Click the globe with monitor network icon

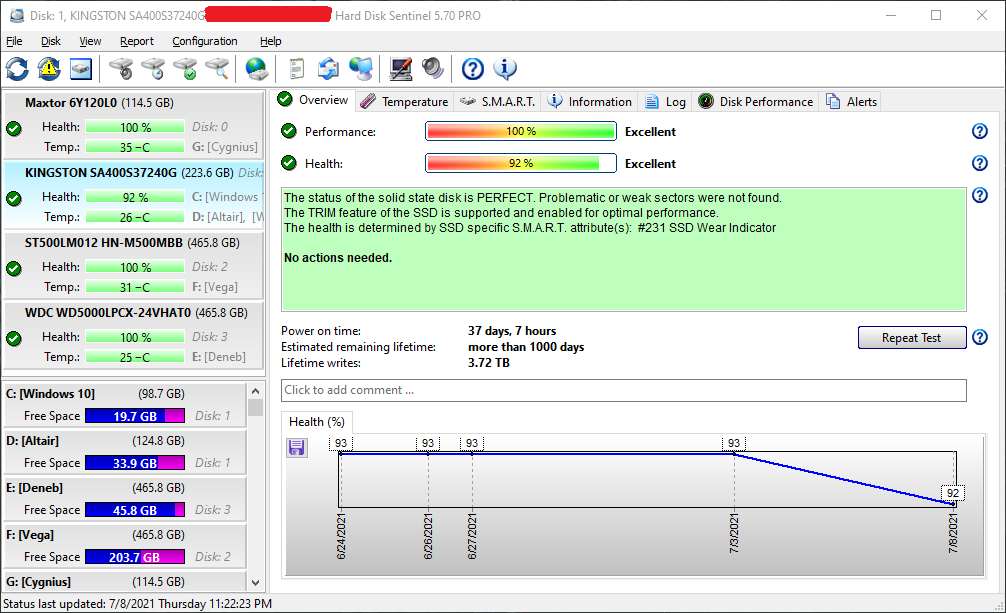coord(361,69)
